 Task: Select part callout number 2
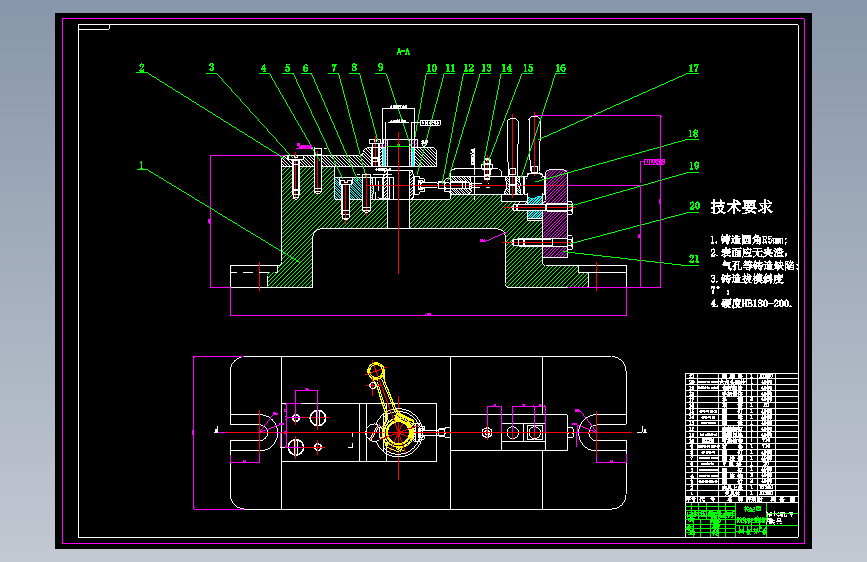pyautogui.click(x=142, y=67)
